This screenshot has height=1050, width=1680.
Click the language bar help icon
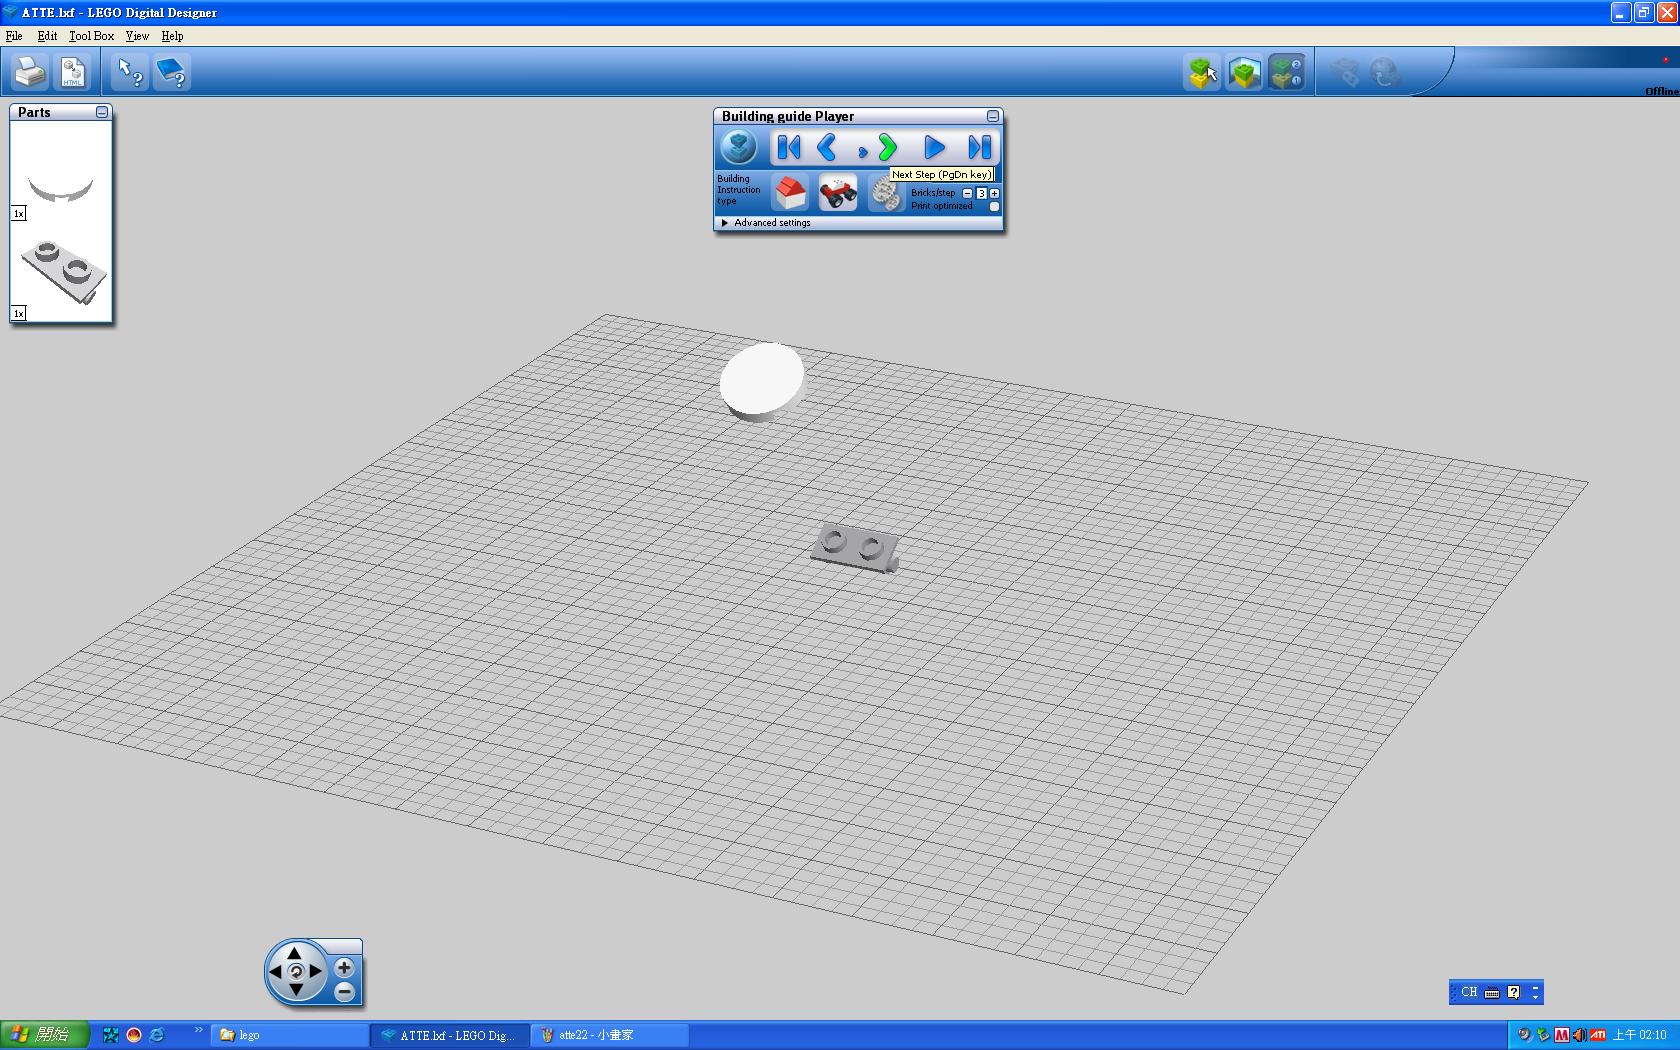[1513, 992]
